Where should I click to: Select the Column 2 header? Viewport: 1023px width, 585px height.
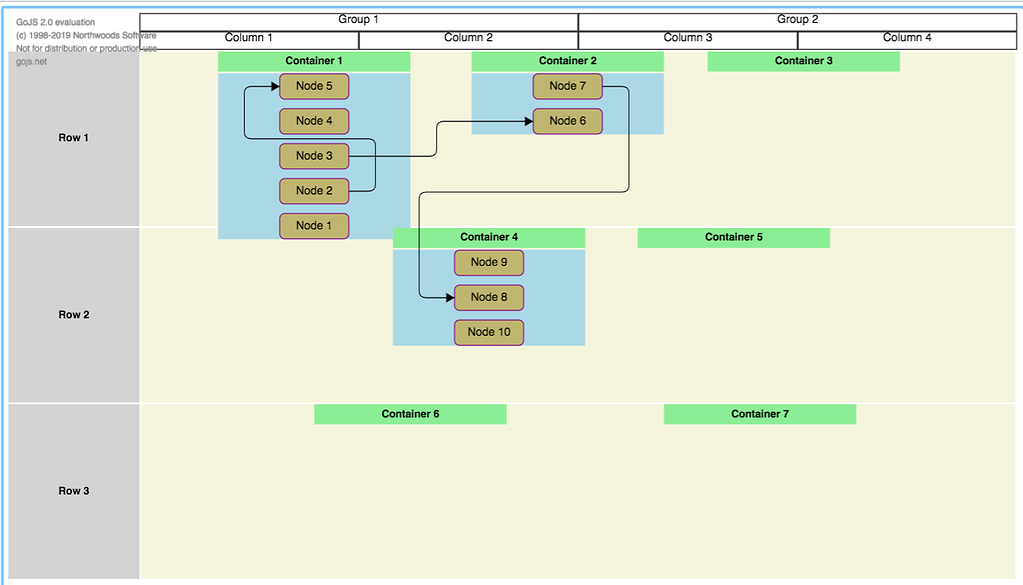(x=468, y=38)
